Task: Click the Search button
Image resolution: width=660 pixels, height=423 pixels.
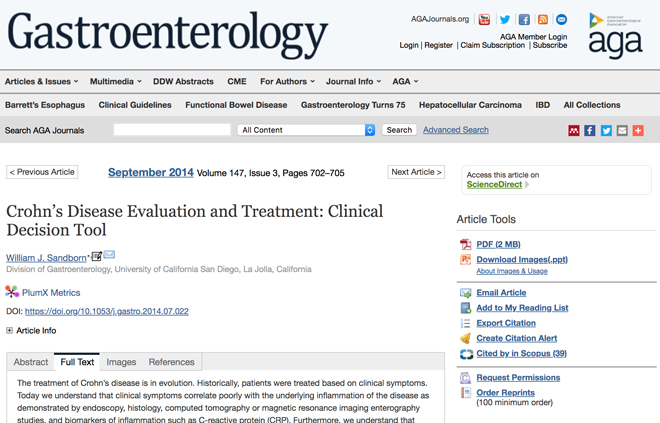Action: [399, 130]
